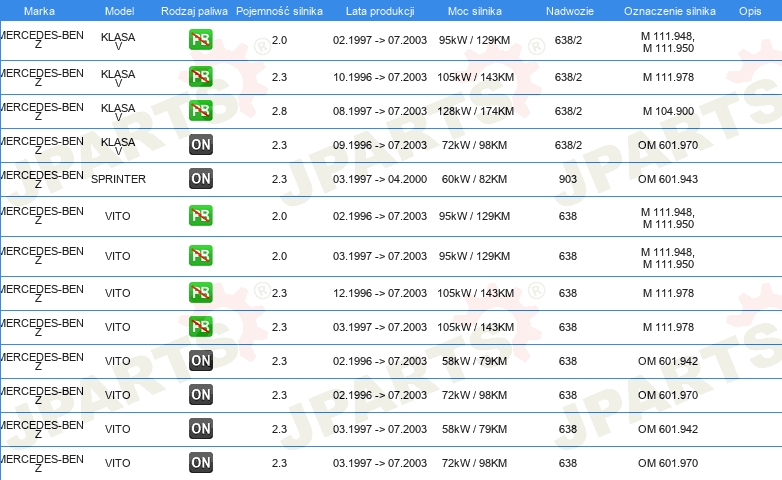Select the MERCEDES-BENZ cell in the Sprinter row
The width and height of the screenshot is (782, 480).
[x=42, y=180]
